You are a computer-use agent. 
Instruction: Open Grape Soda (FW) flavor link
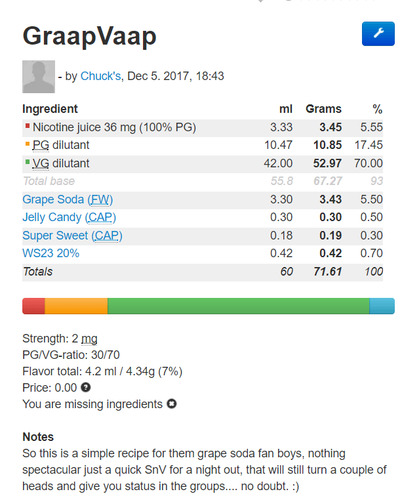point(68,199)
